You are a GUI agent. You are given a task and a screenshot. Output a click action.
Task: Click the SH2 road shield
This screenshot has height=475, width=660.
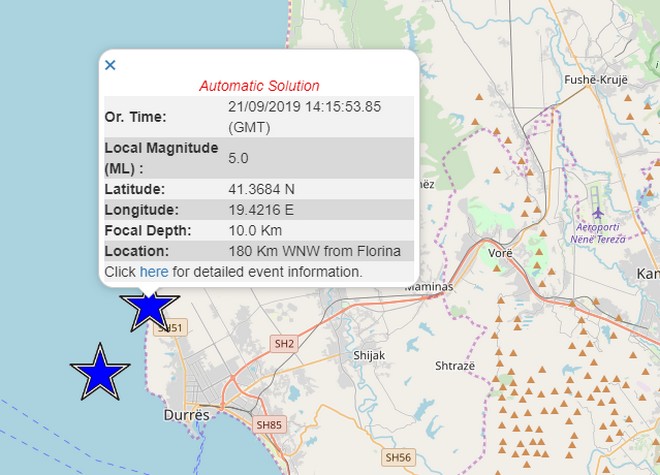[x=285, y=344]
